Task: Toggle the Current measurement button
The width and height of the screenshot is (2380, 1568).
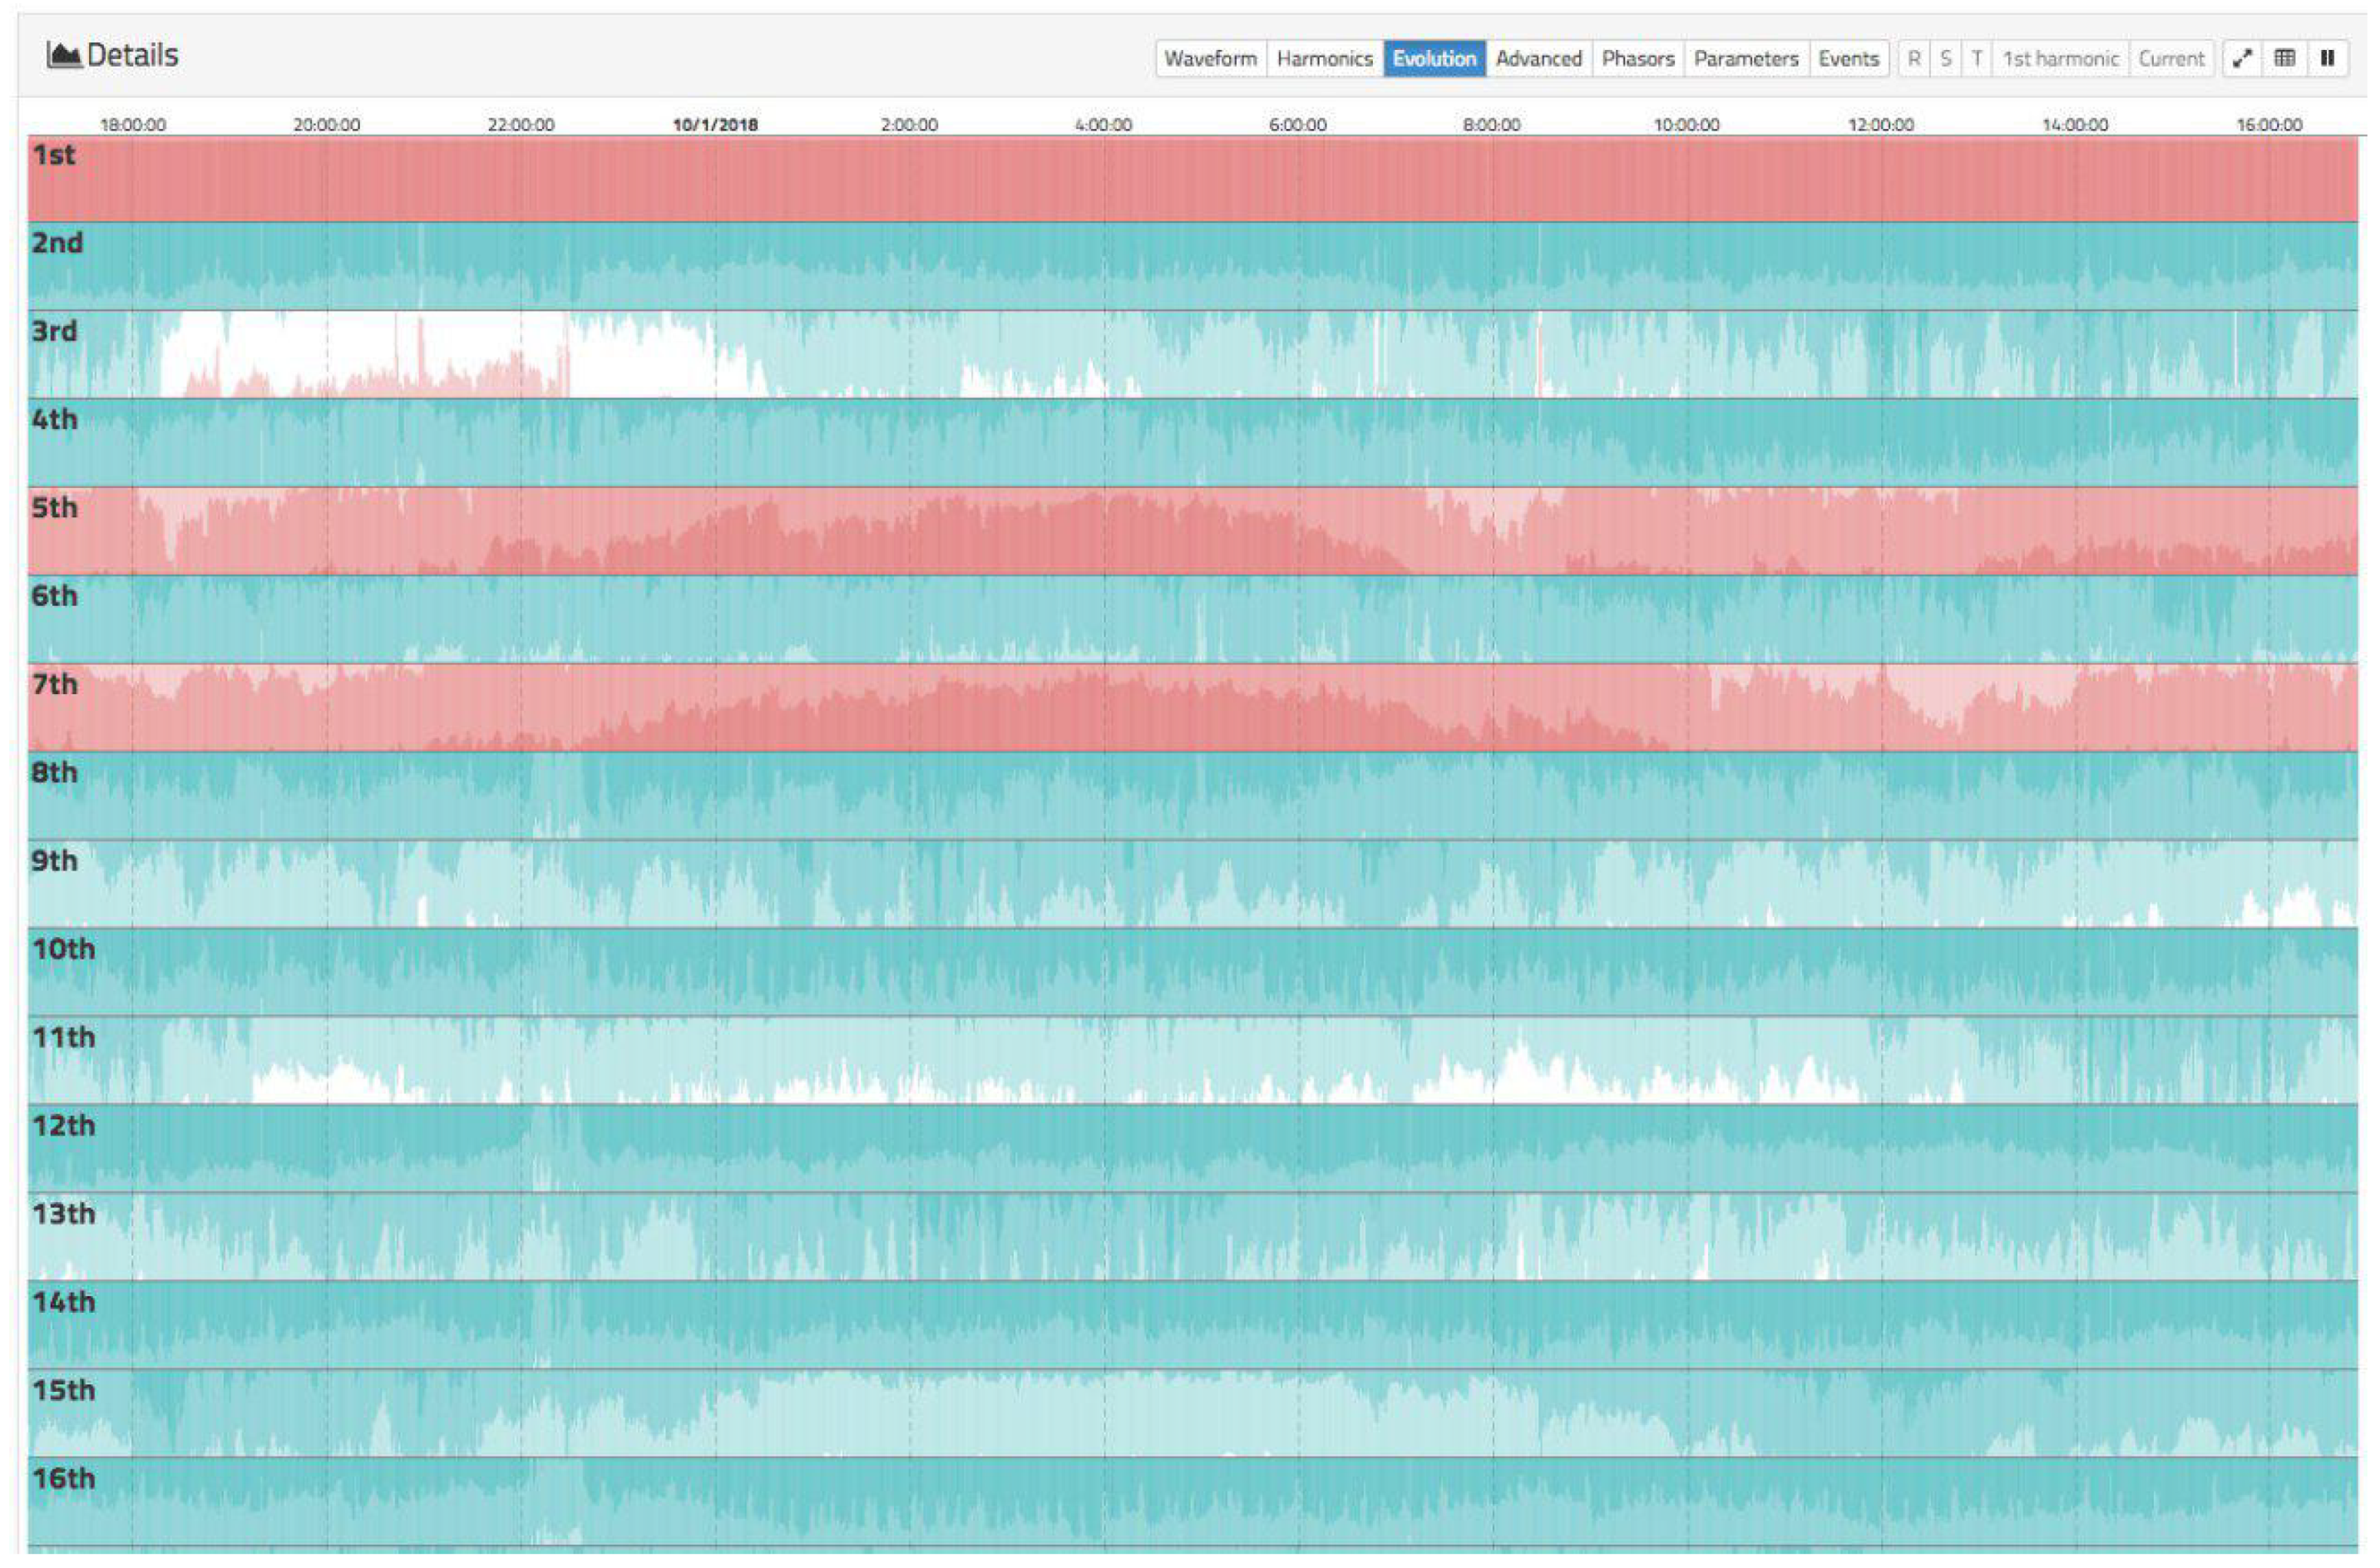Action: (2171, 58)
